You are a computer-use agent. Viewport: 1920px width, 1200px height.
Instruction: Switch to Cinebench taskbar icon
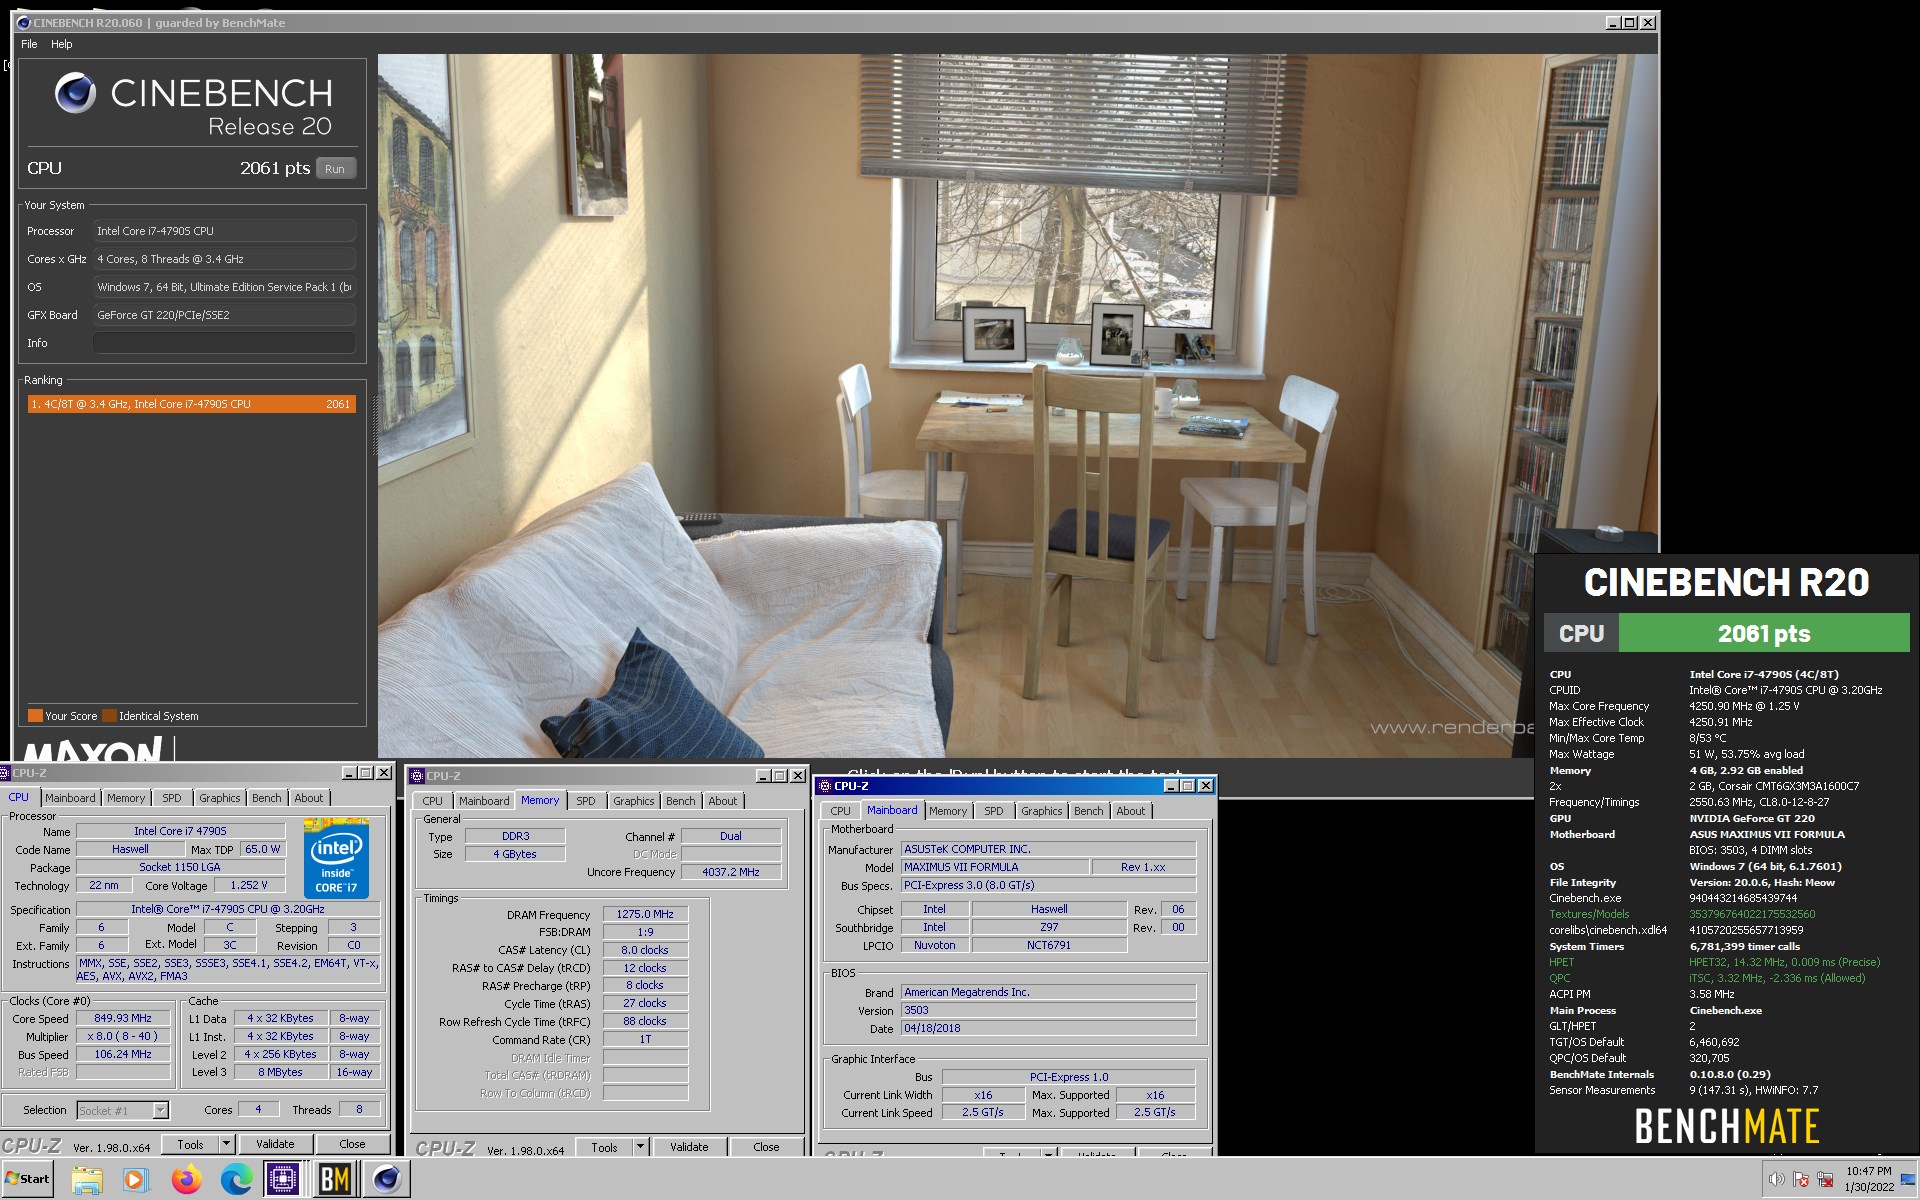386,1180
